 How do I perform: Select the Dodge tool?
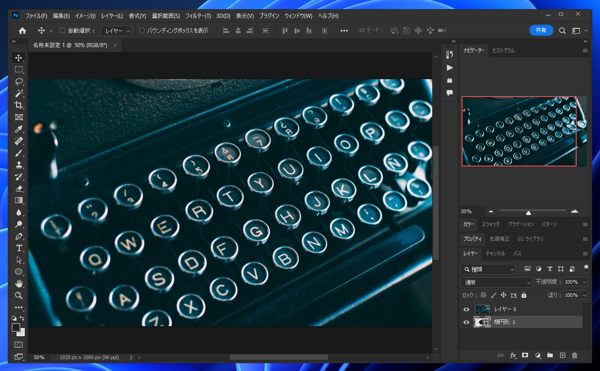[x=18, y=224]
